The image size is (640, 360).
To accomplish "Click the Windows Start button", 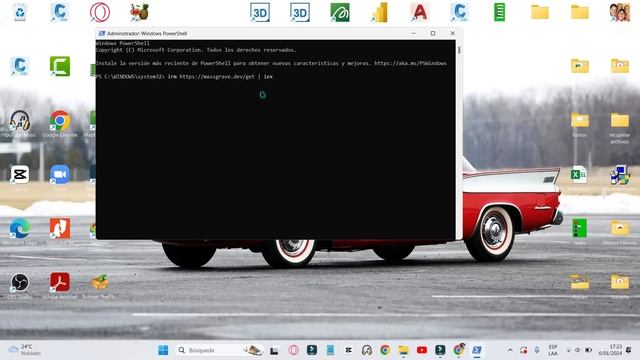I will (x=163, y=350).
